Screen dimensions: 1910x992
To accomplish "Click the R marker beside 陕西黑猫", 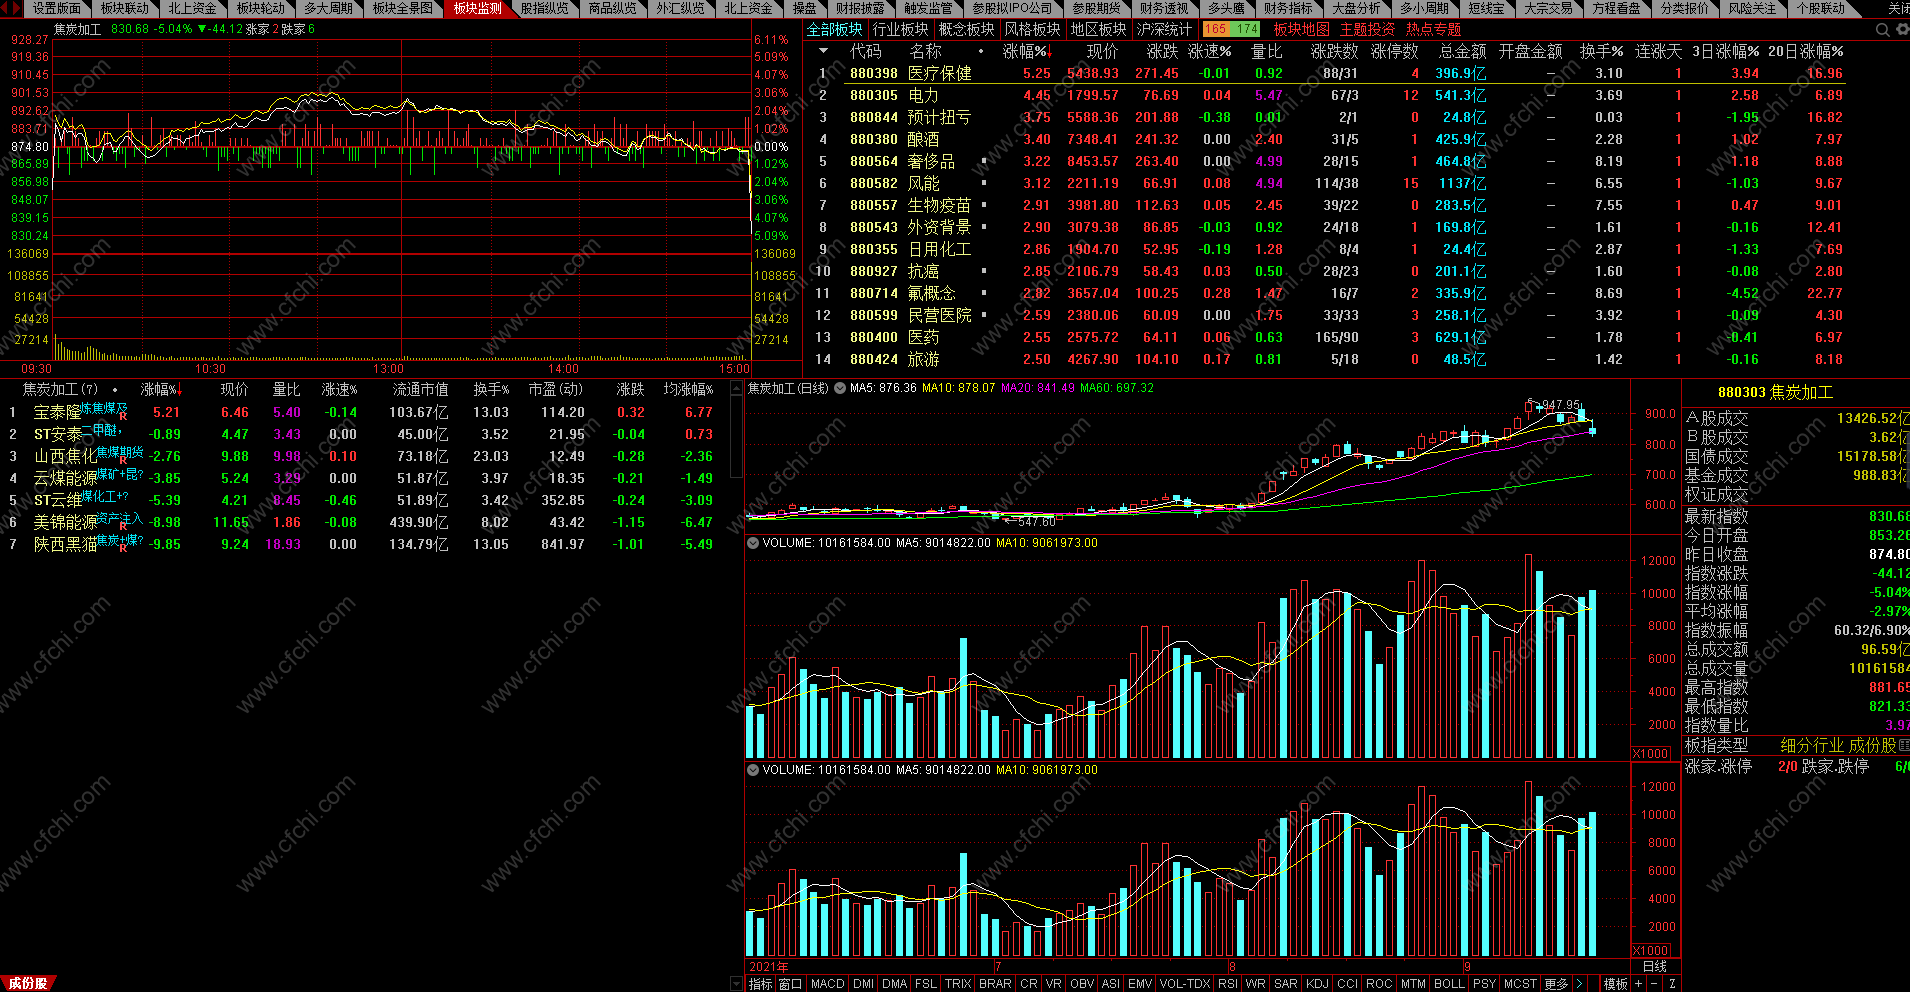I will coord(123,549).
